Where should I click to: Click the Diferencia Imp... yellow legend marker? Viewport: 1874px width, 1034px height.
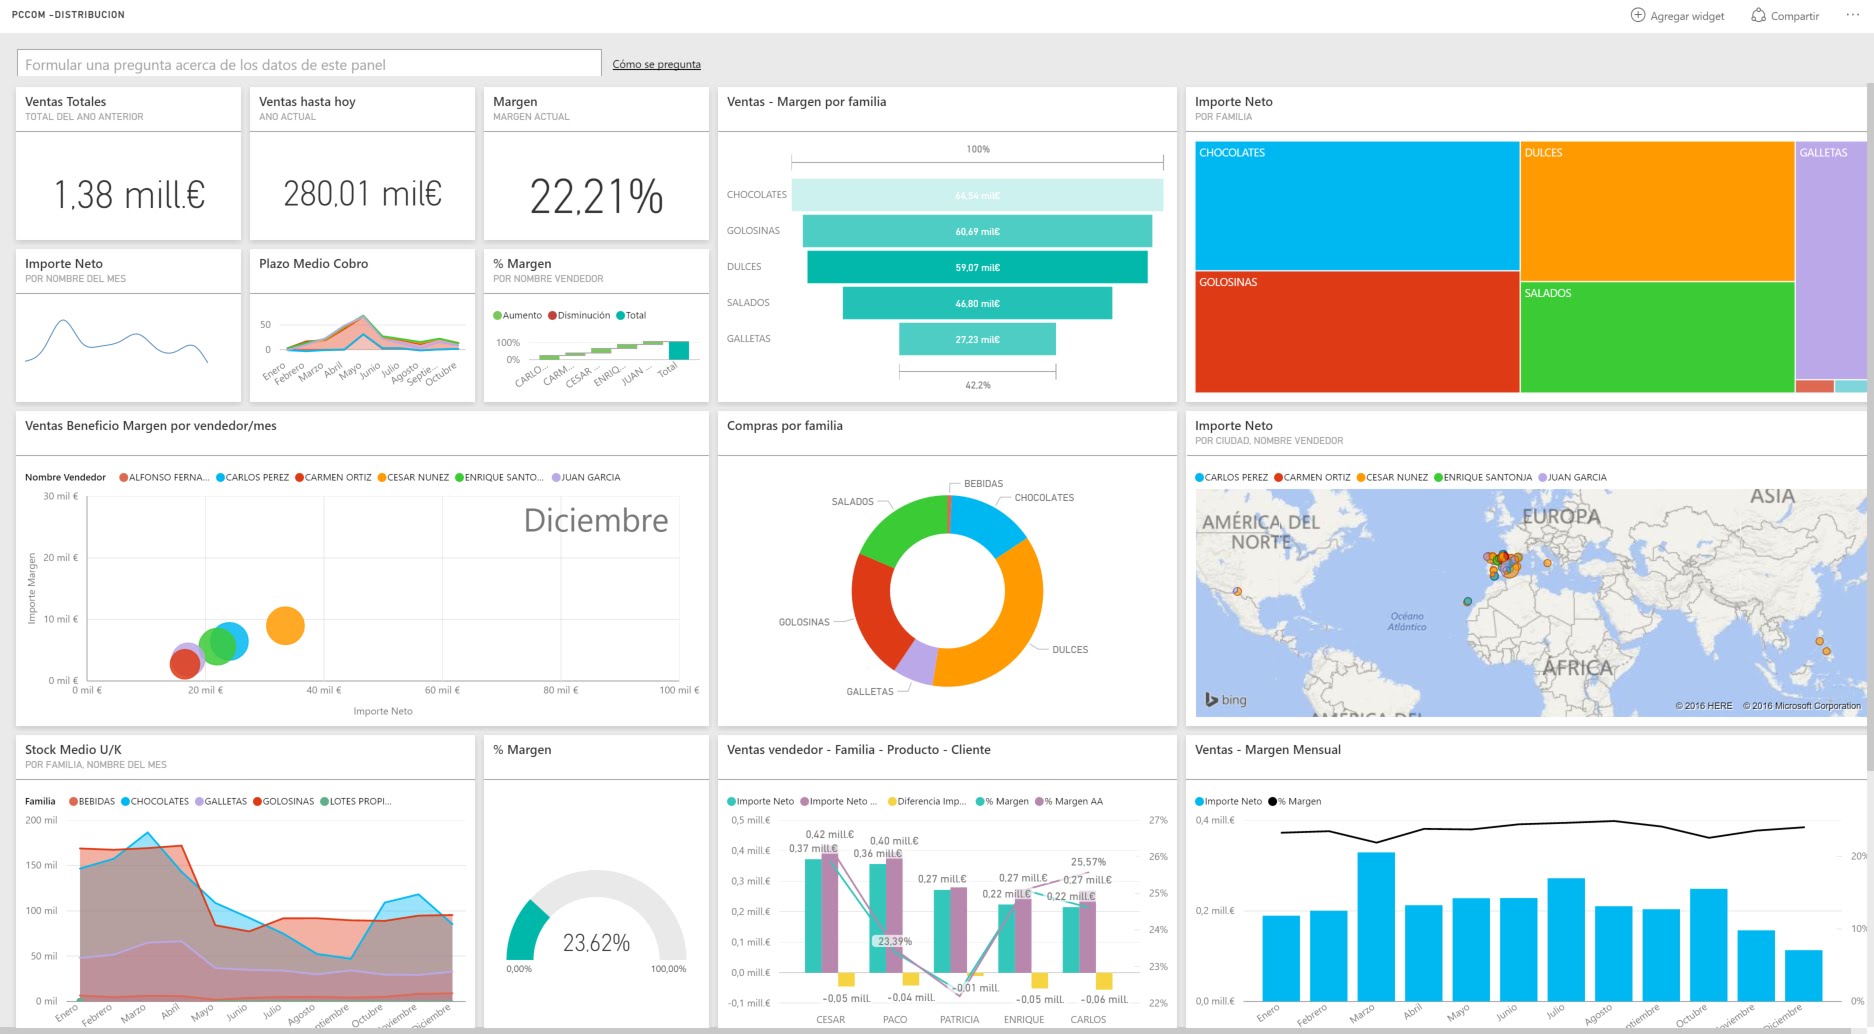point(892,802)
